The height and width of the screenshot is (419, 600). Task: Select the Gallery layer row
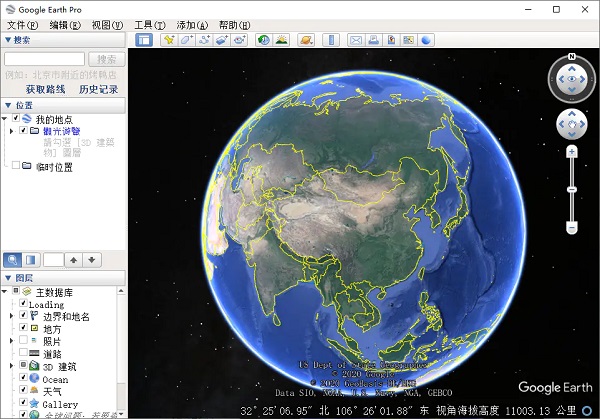tap(60, 404)
